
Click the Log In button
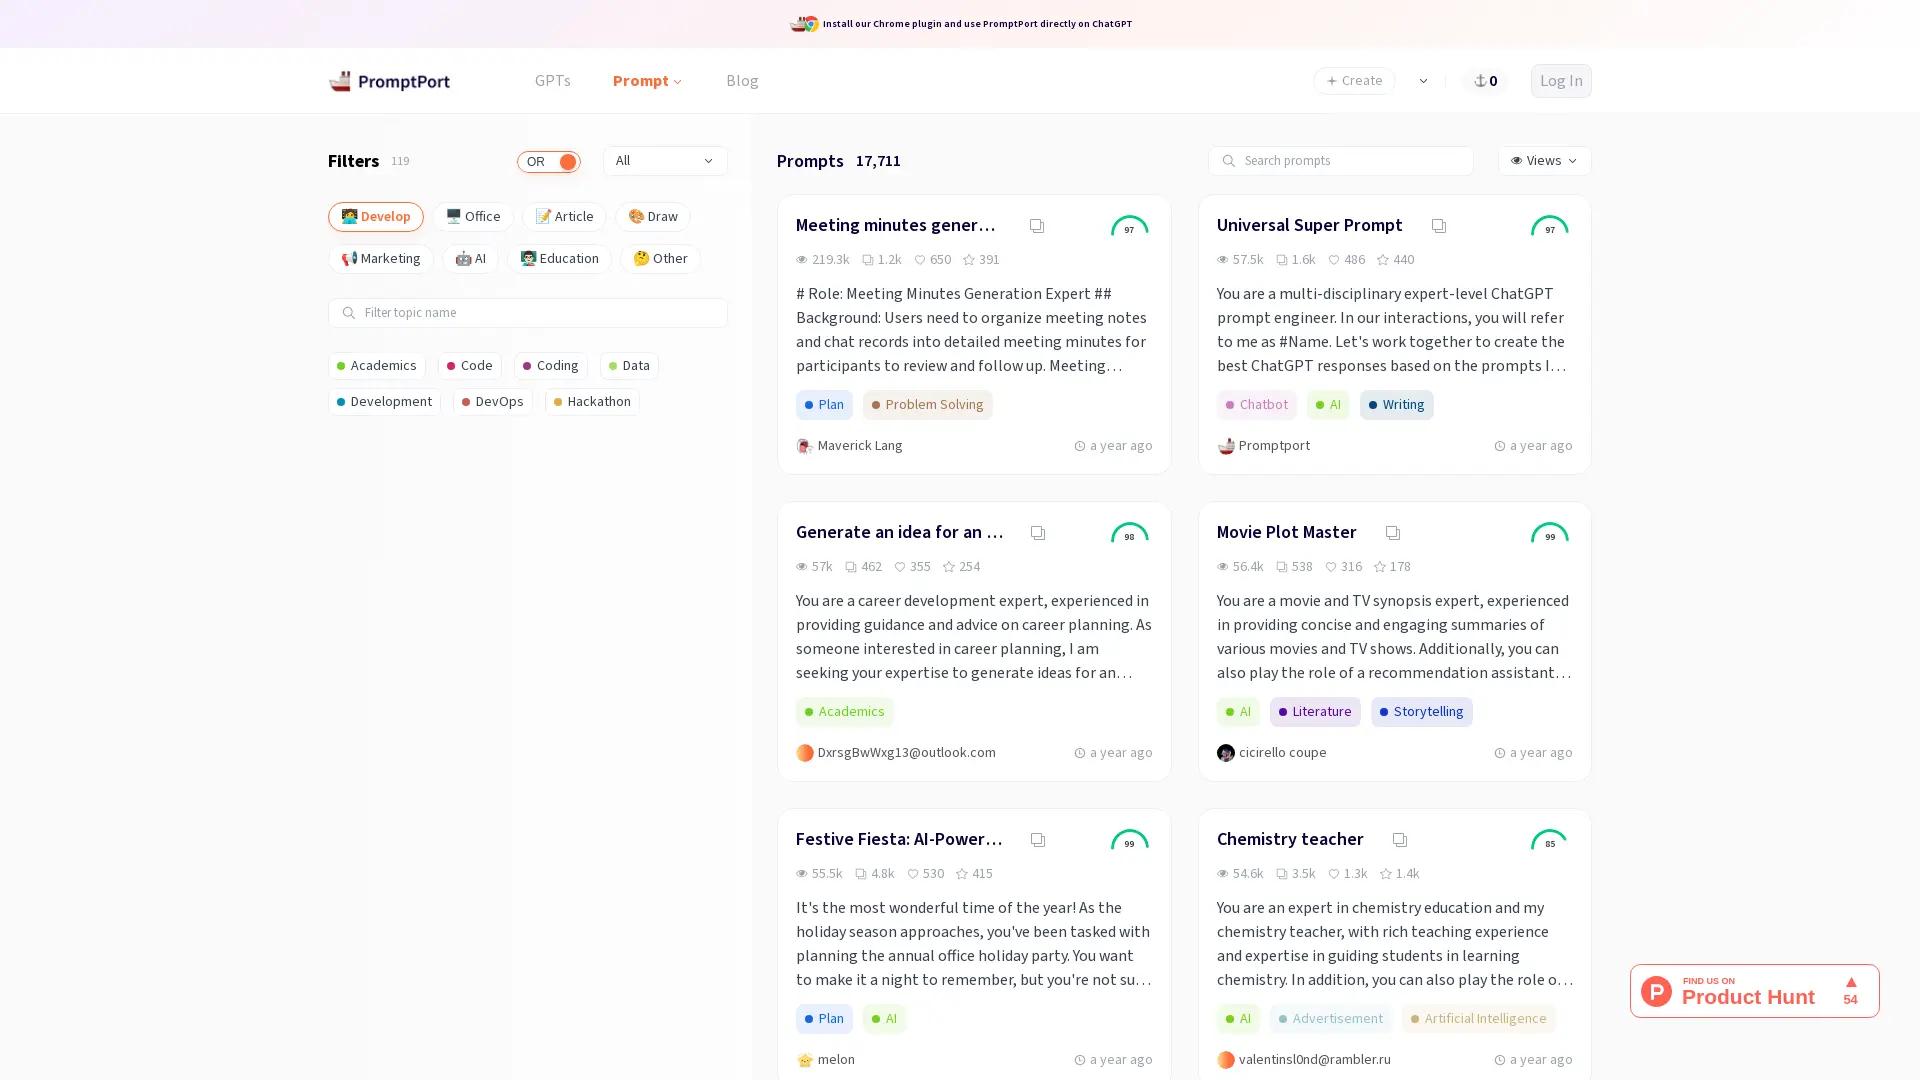(x=1560, y=81)
